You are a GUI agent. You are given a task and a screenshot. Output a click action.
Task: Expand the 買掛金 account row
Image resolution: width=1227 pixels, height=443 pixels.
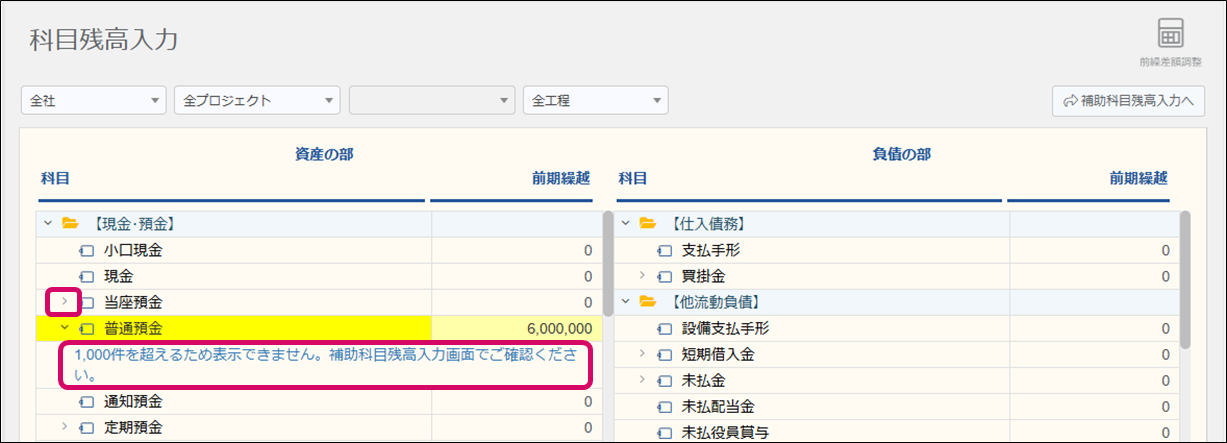coord(643,276)
